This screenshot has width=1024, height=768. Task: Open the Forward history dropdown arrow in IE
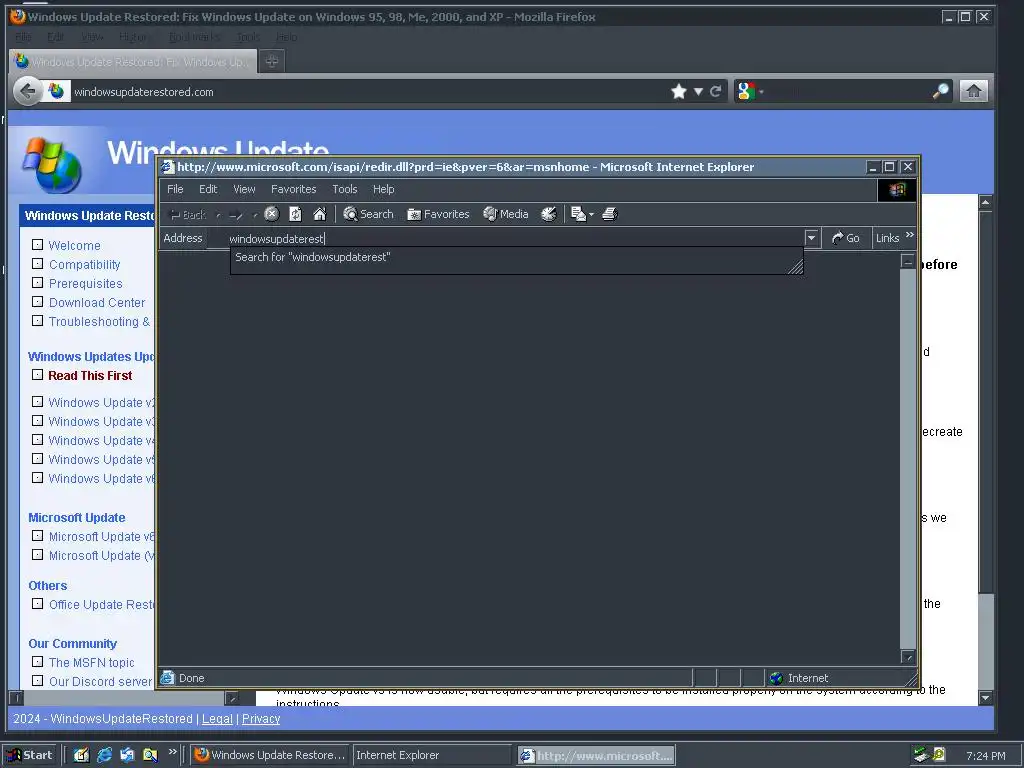point(255,215)
